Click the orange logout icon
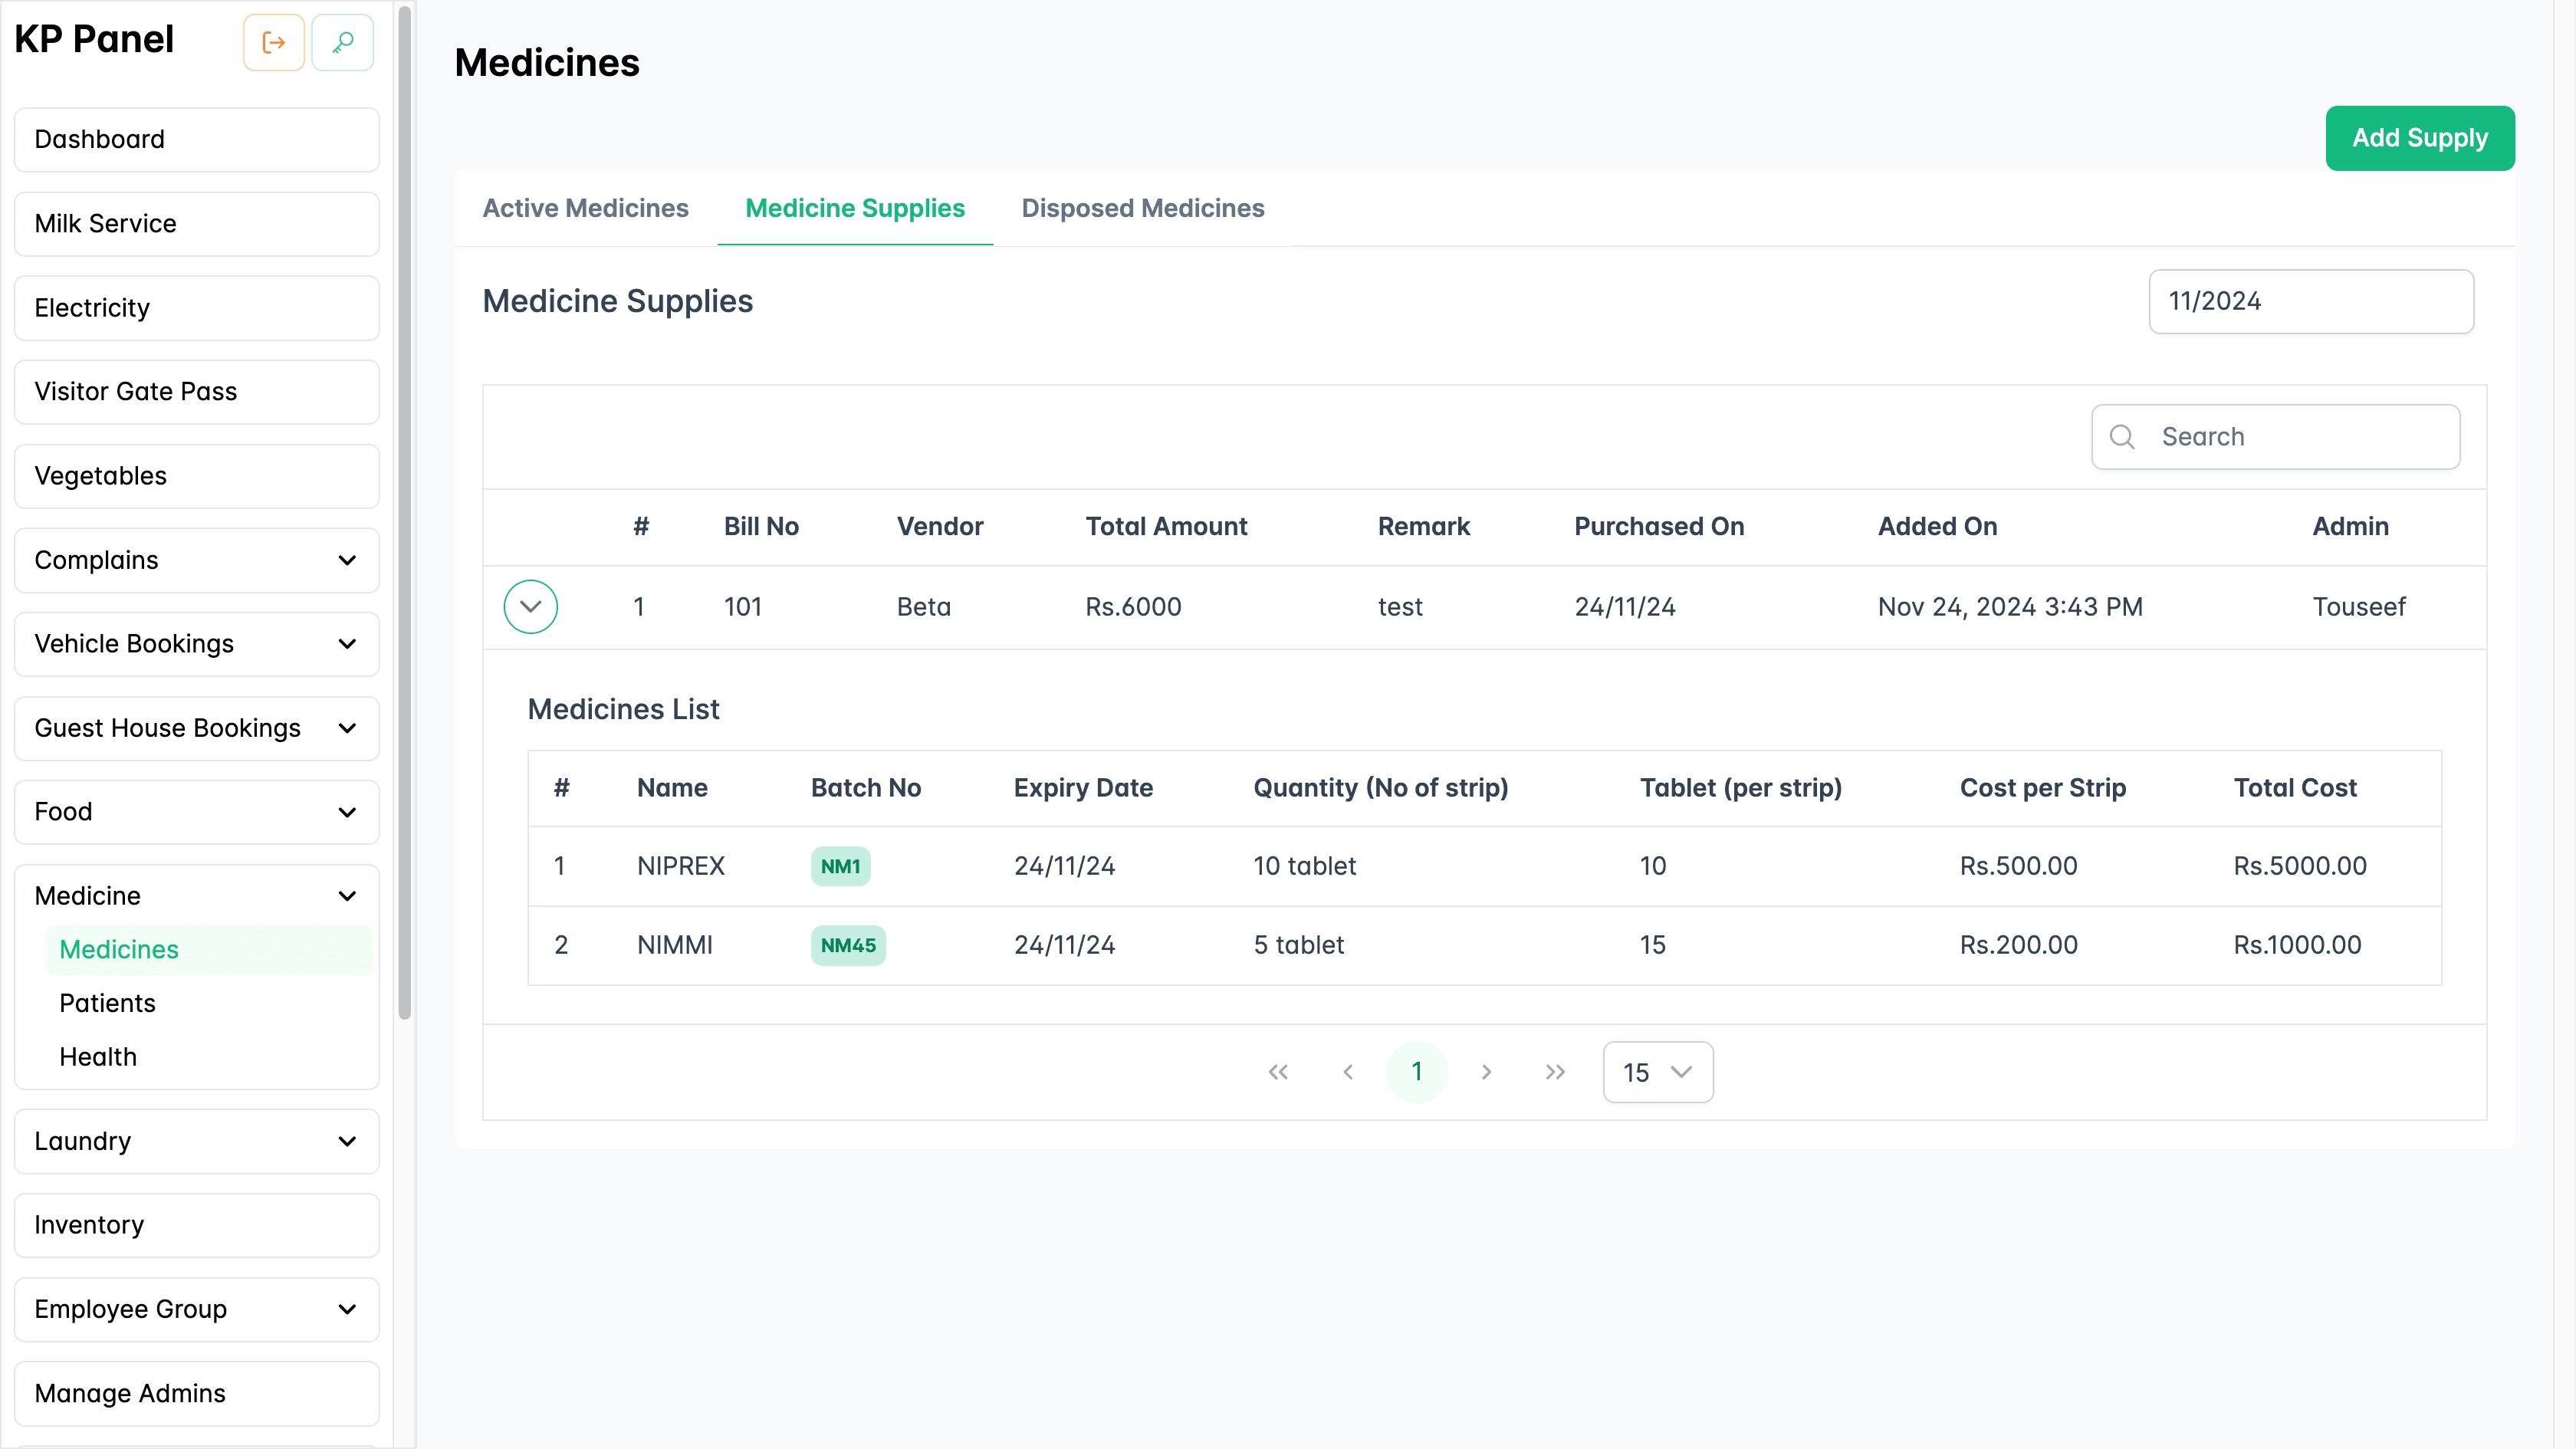The image size is (2576, 1449). point(273,42)
